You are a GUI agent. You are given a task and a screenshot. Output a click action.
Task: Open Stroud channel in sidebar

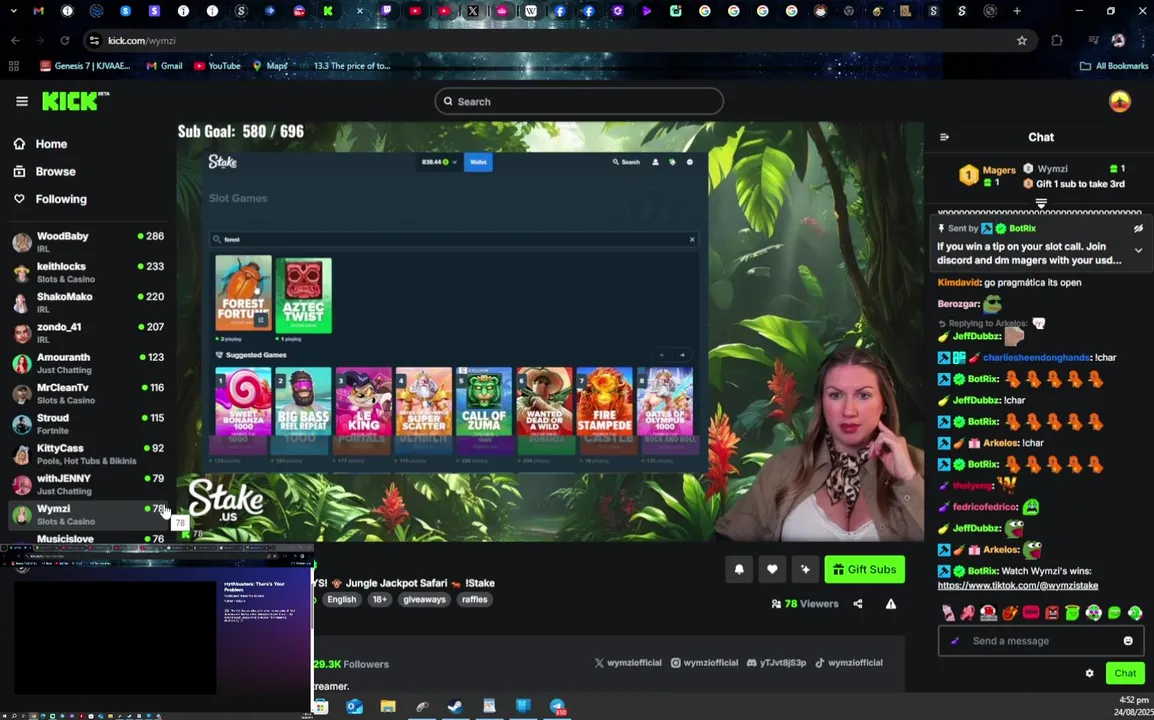(x=88, y=423)
